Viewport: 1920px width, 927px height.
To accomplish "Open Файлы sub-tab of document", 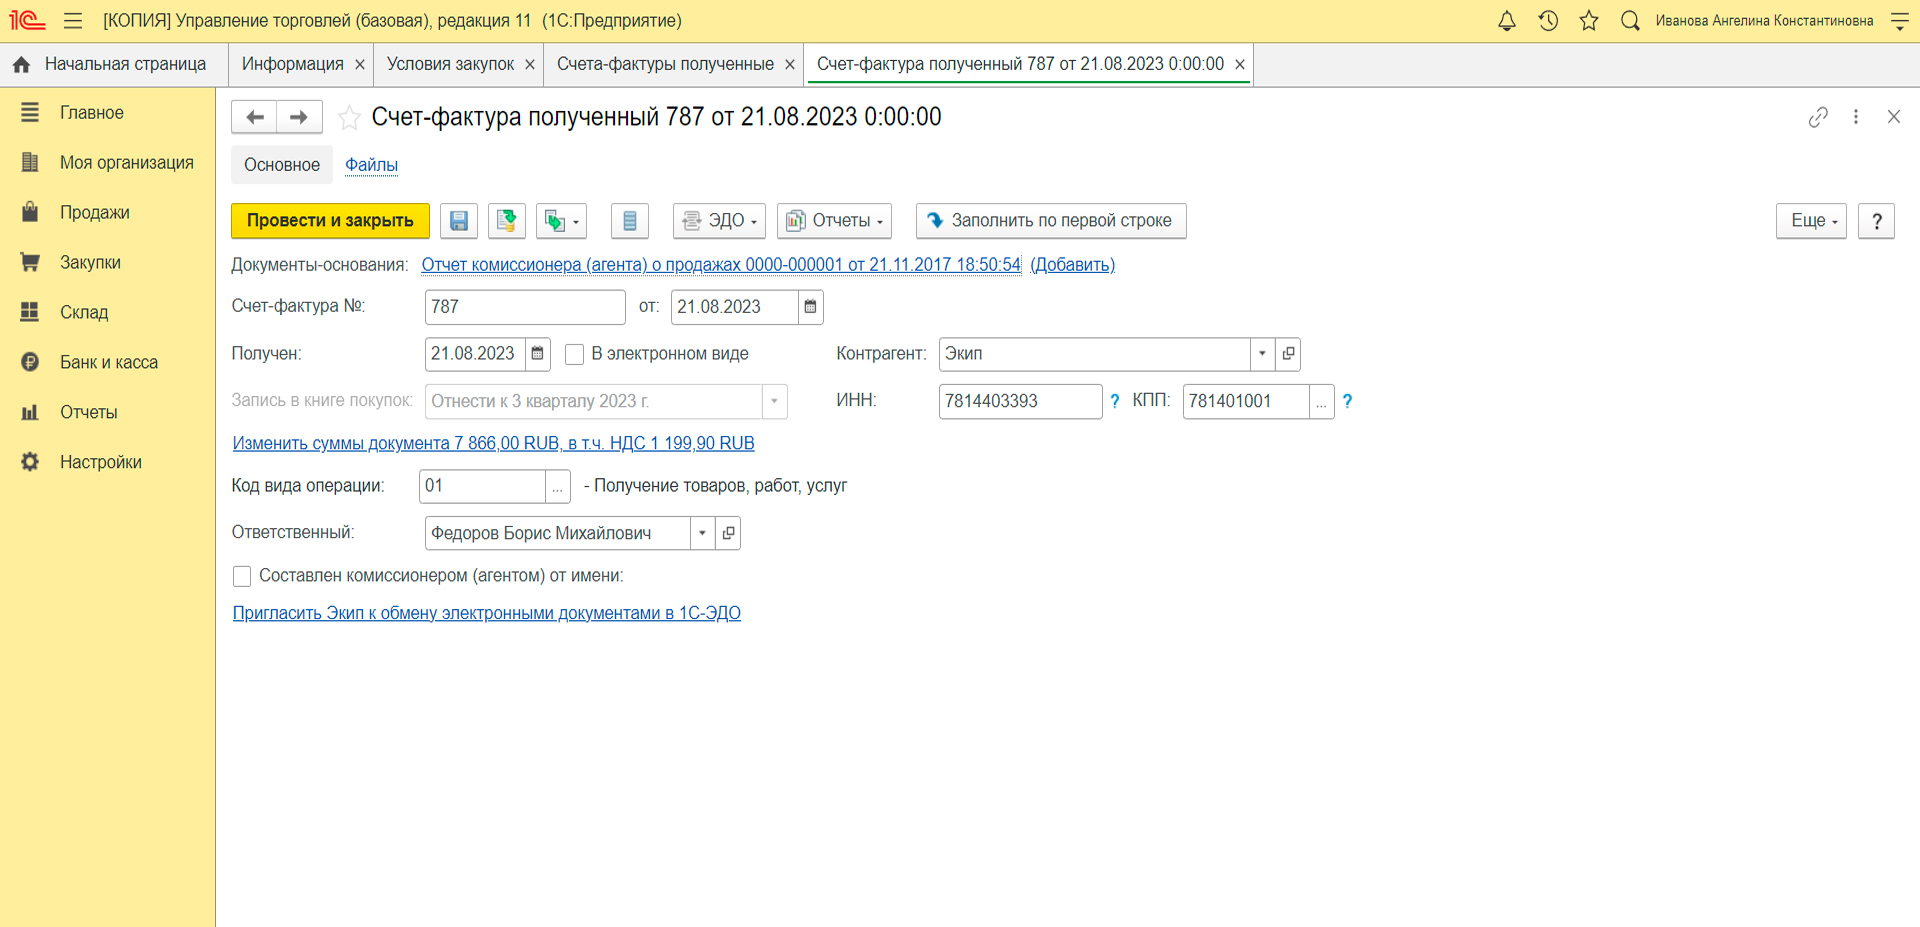I will [371, 165].
